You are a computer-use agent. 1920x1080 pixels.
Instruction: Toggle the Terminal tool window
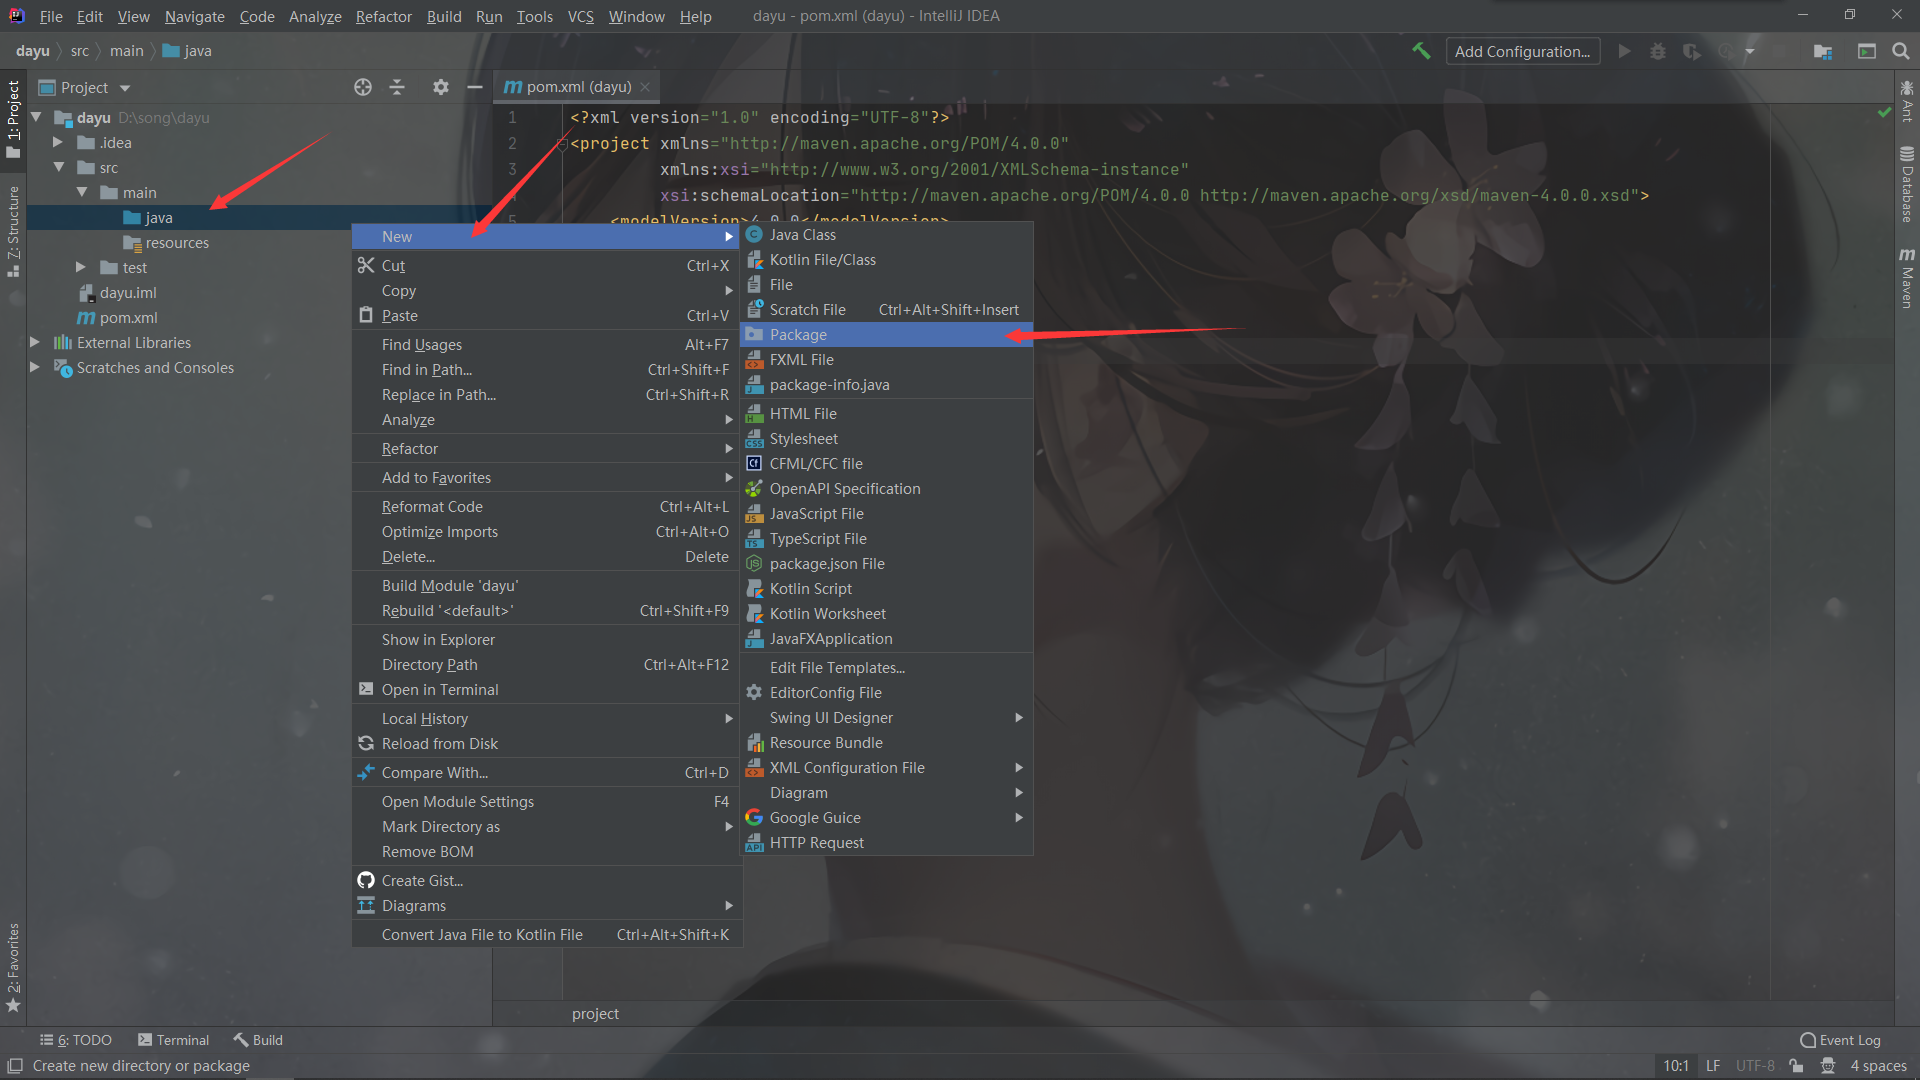[174, 1040]
